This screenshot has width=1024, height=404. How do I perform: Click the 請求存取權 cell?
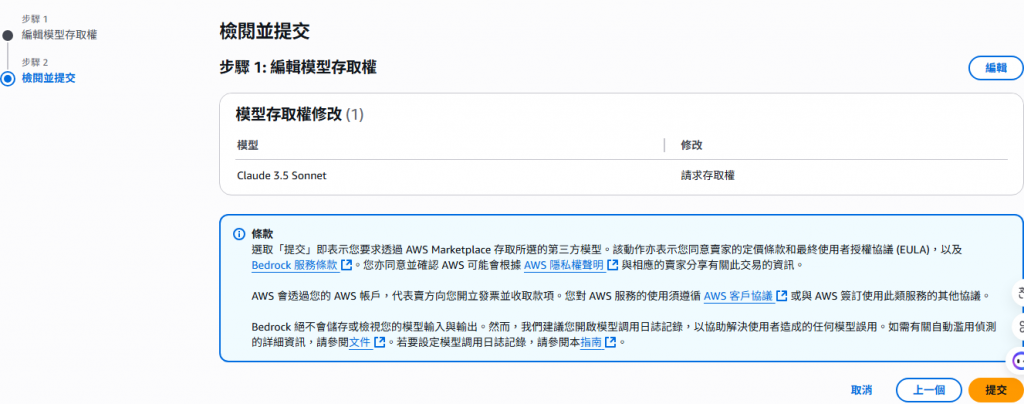707,176
